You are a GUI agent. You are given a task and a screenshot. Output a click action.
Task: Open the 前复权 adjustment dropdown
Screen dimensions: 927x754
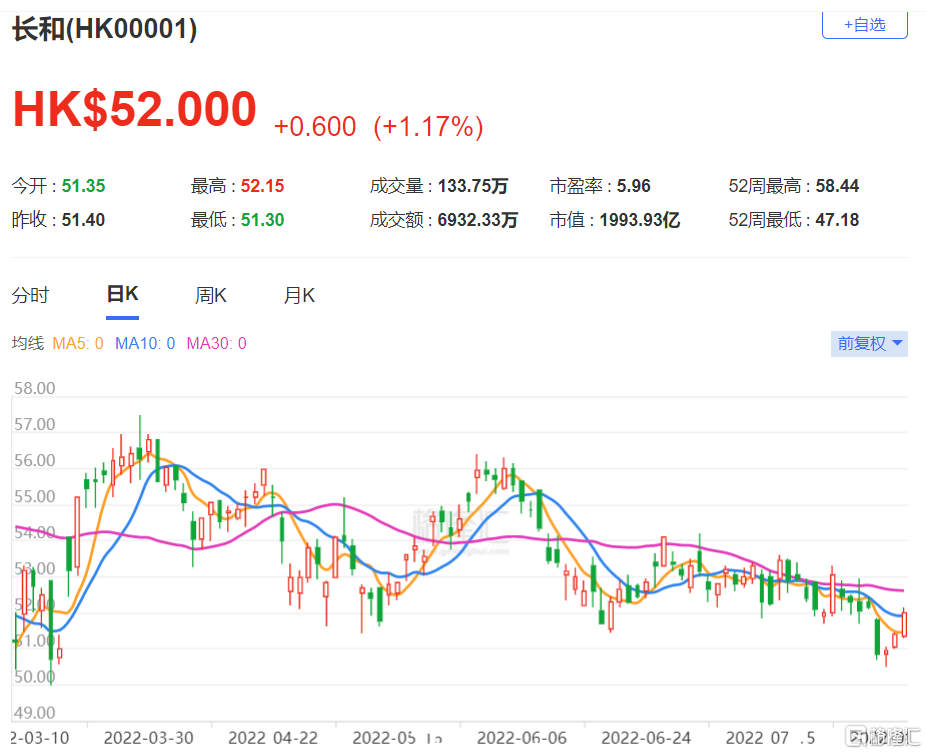click(x=869, y=344)
